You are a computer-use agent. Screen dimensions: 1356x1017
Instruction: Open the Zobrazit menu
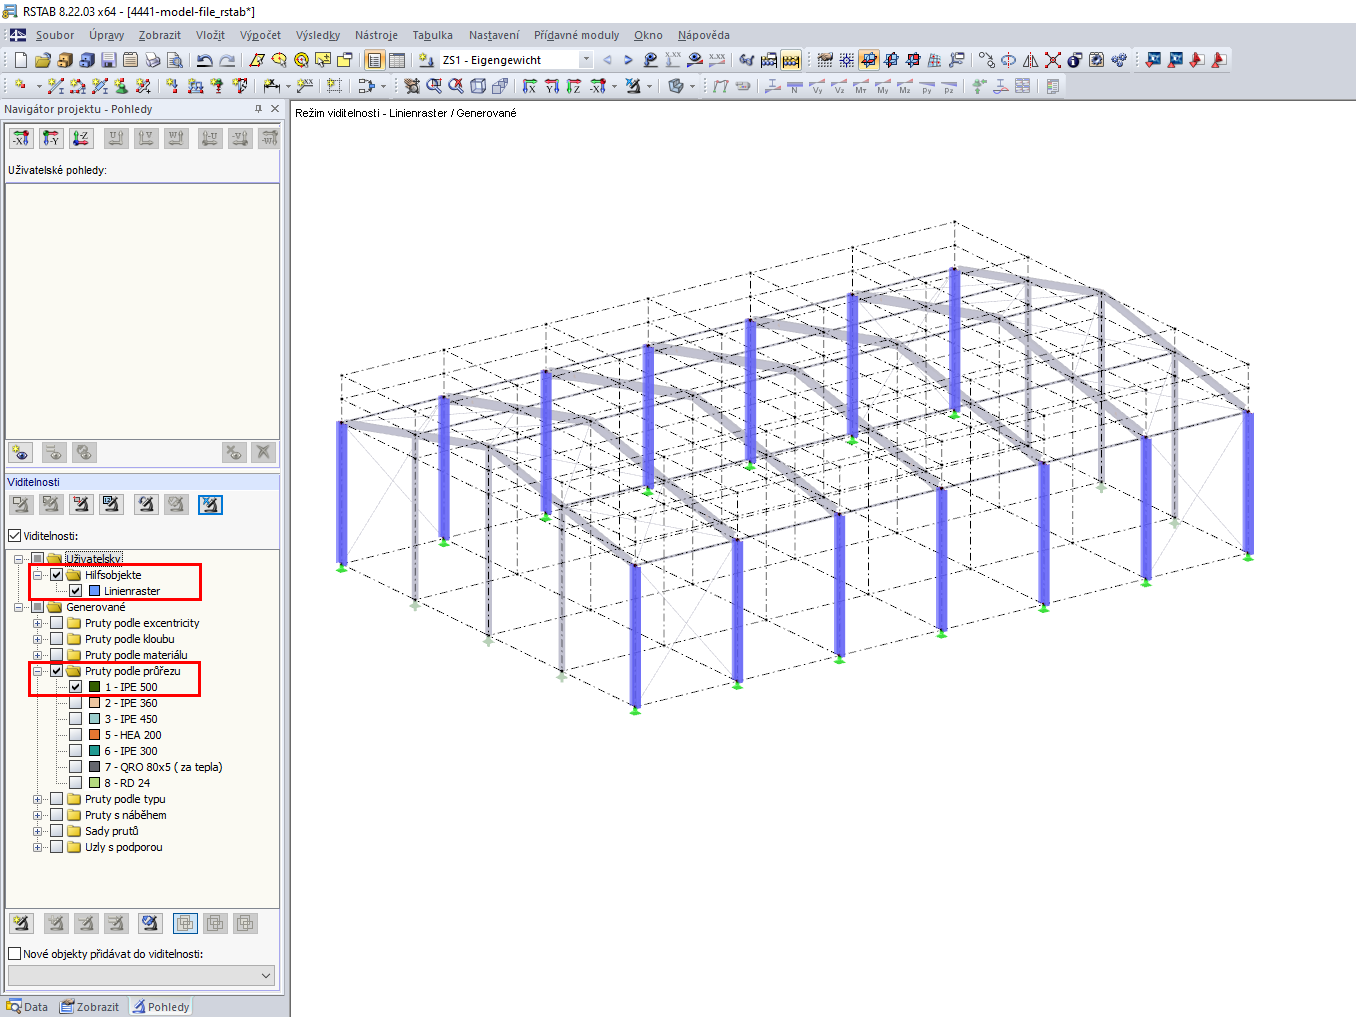click(160, 35)
